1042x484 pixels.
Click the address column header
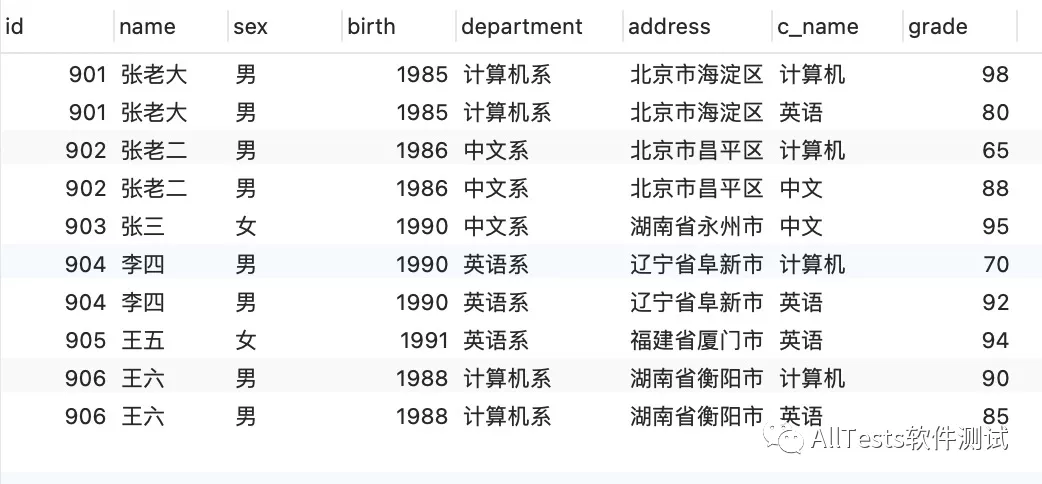pos(669,27)
